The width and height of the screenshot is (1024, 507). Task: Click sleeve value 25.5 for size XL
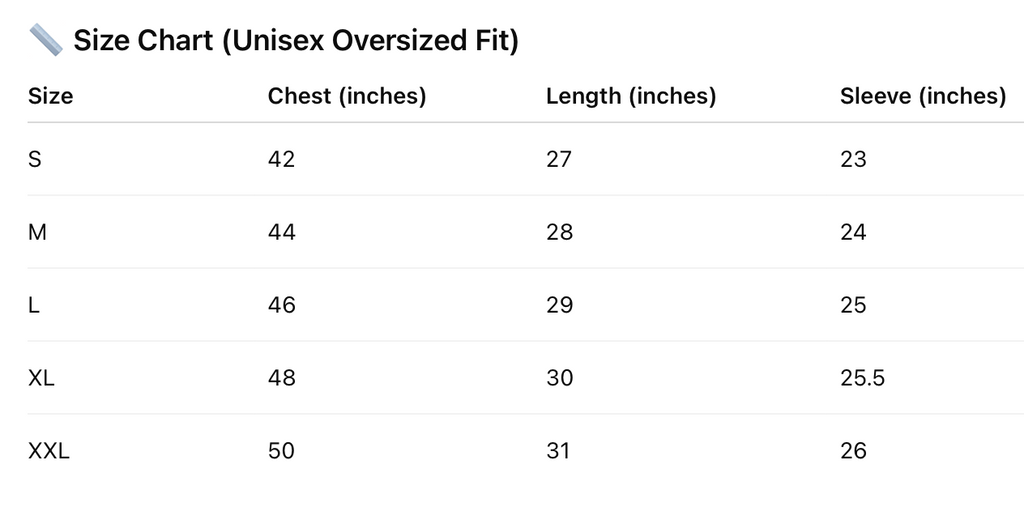coord(863,378)
